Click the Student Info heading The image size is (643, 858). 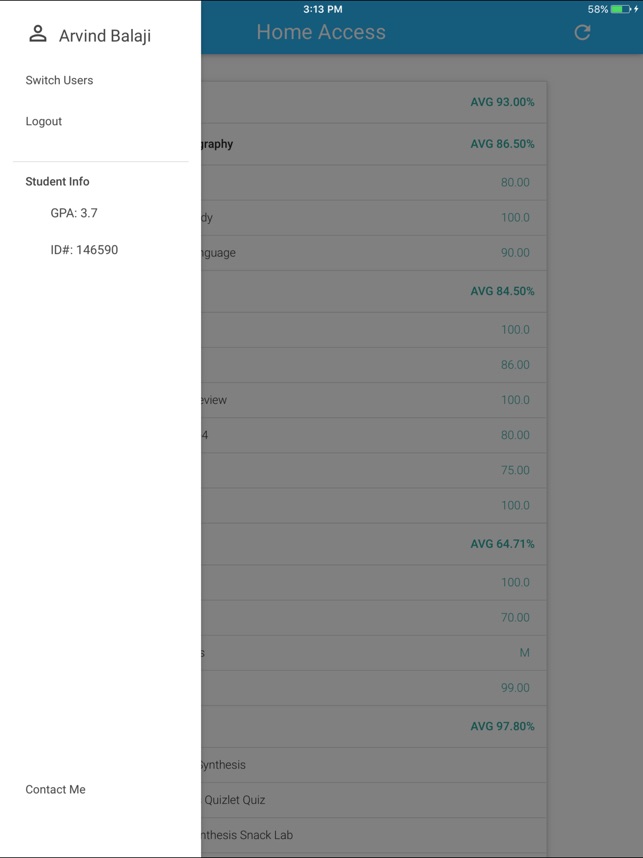57,182
